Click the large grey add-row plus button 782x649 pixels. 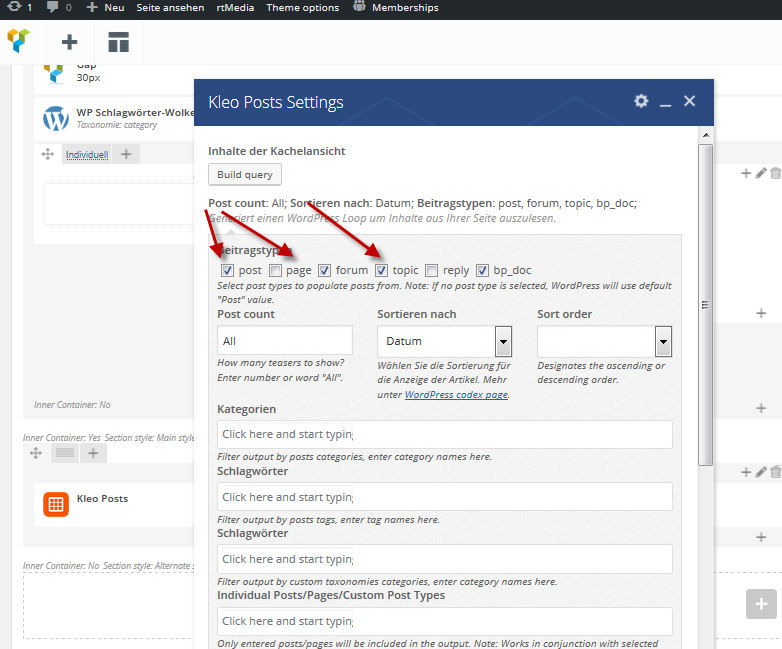click(761, 604)
